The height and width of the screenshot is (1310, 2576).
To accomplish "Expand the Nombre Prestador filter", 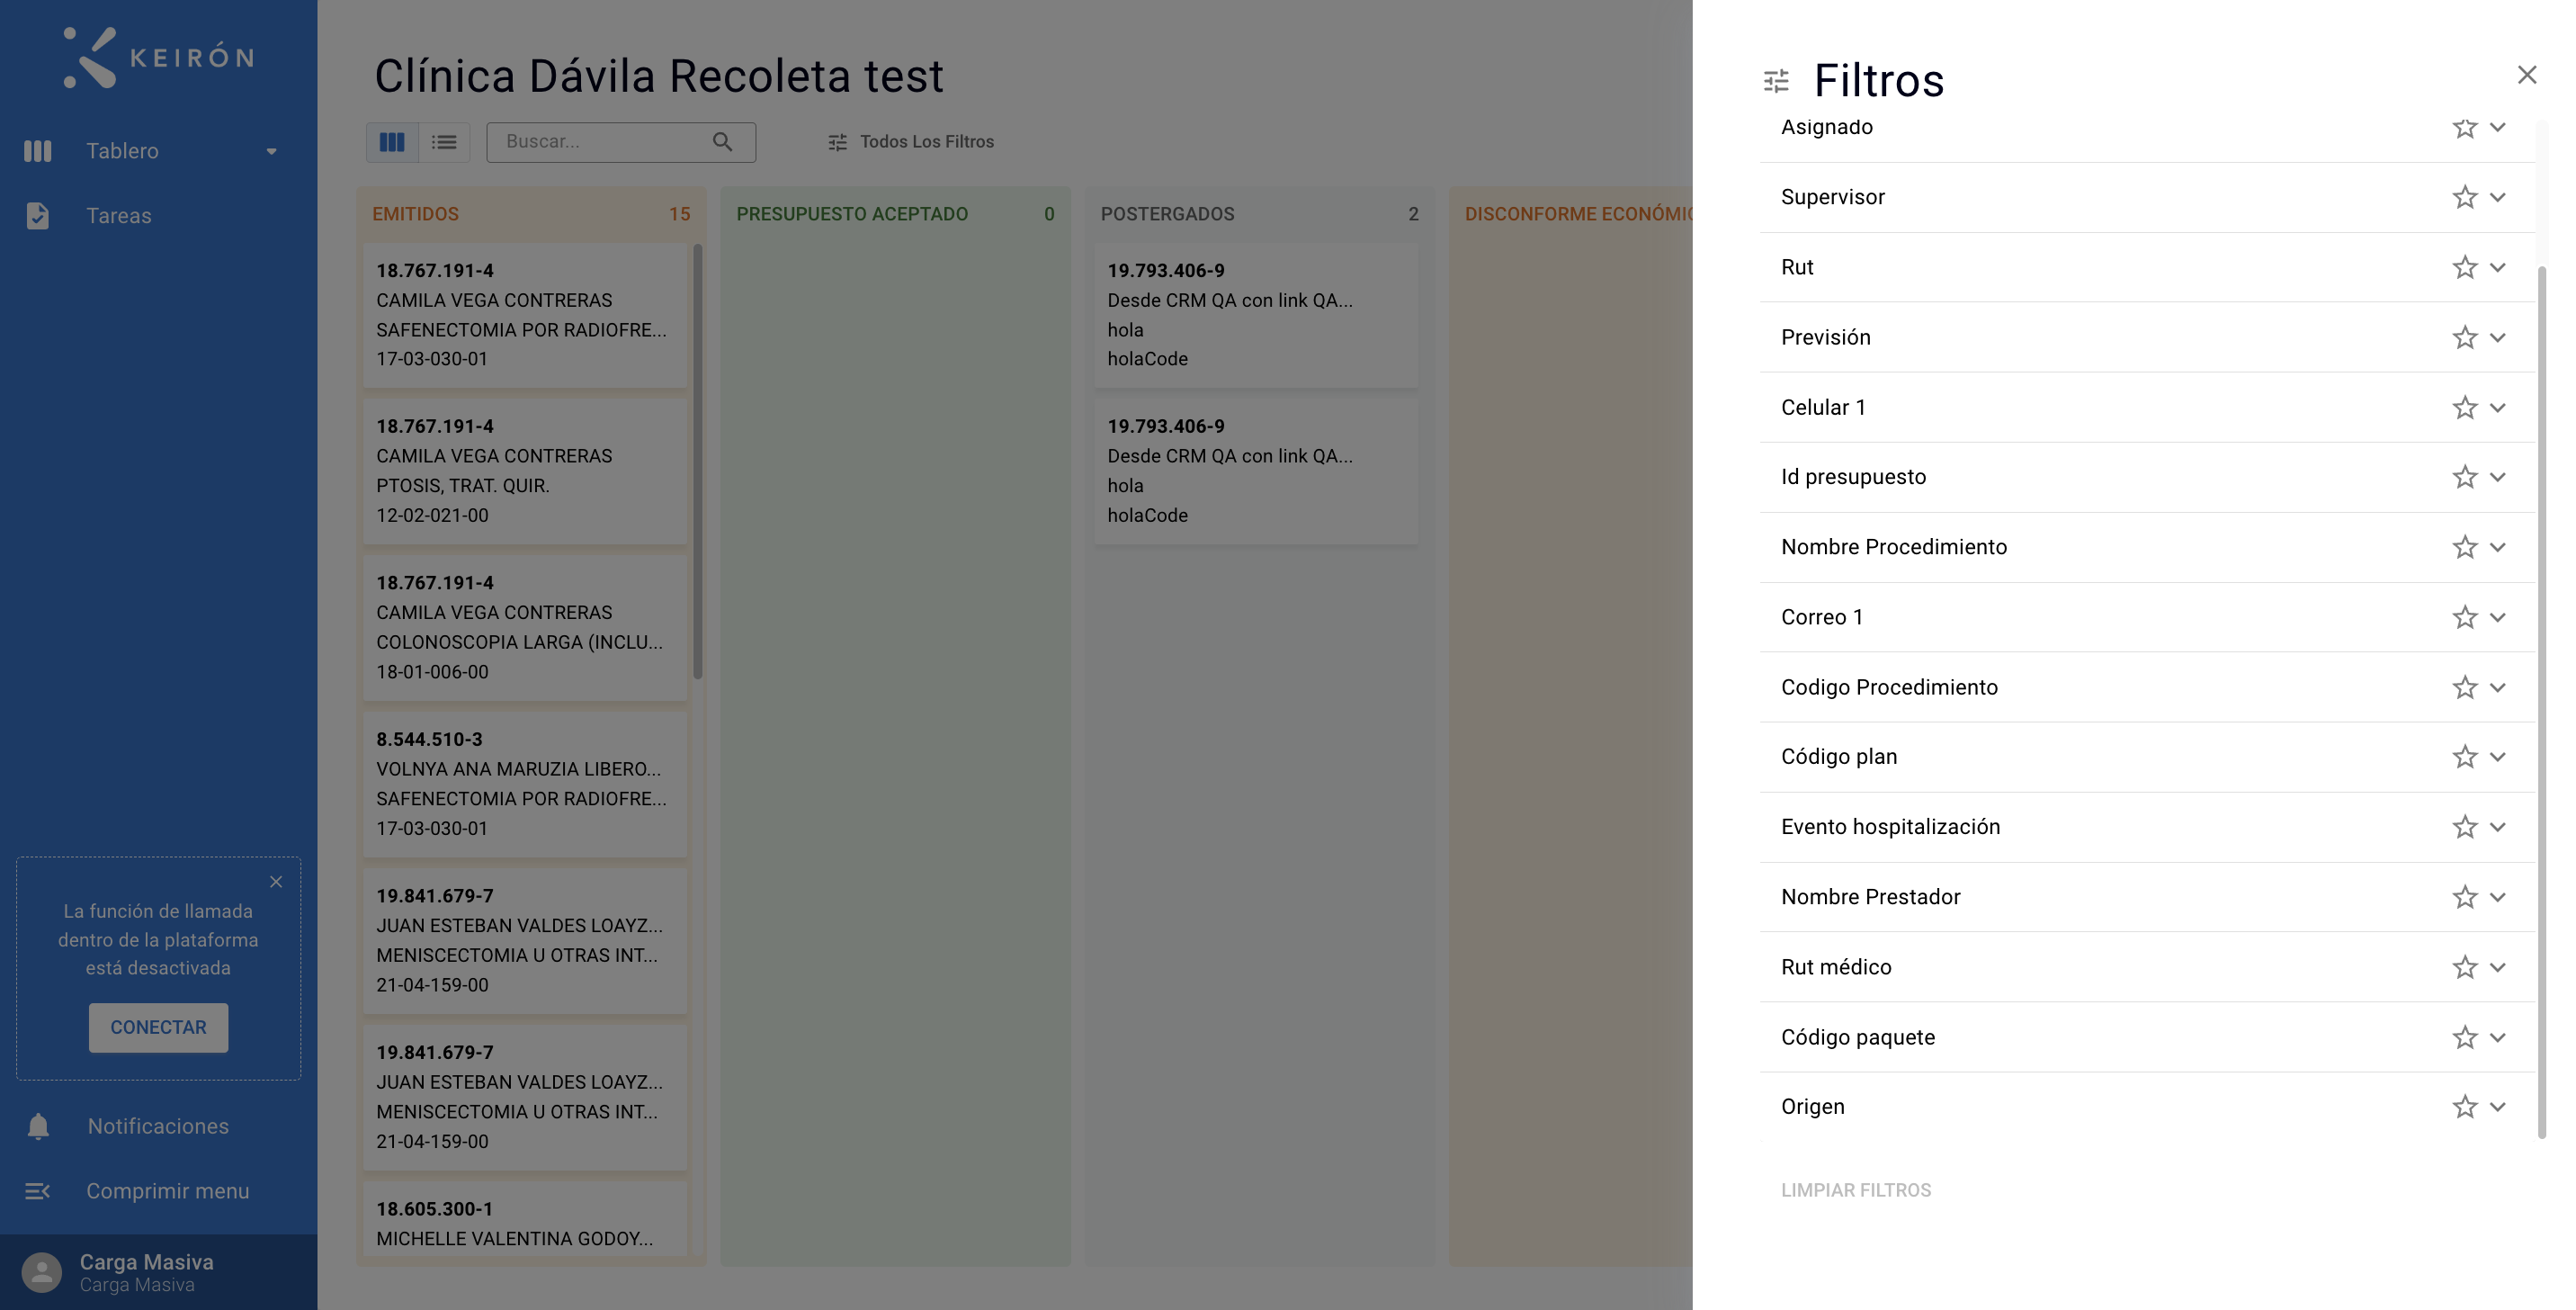I will point(2498,897).
